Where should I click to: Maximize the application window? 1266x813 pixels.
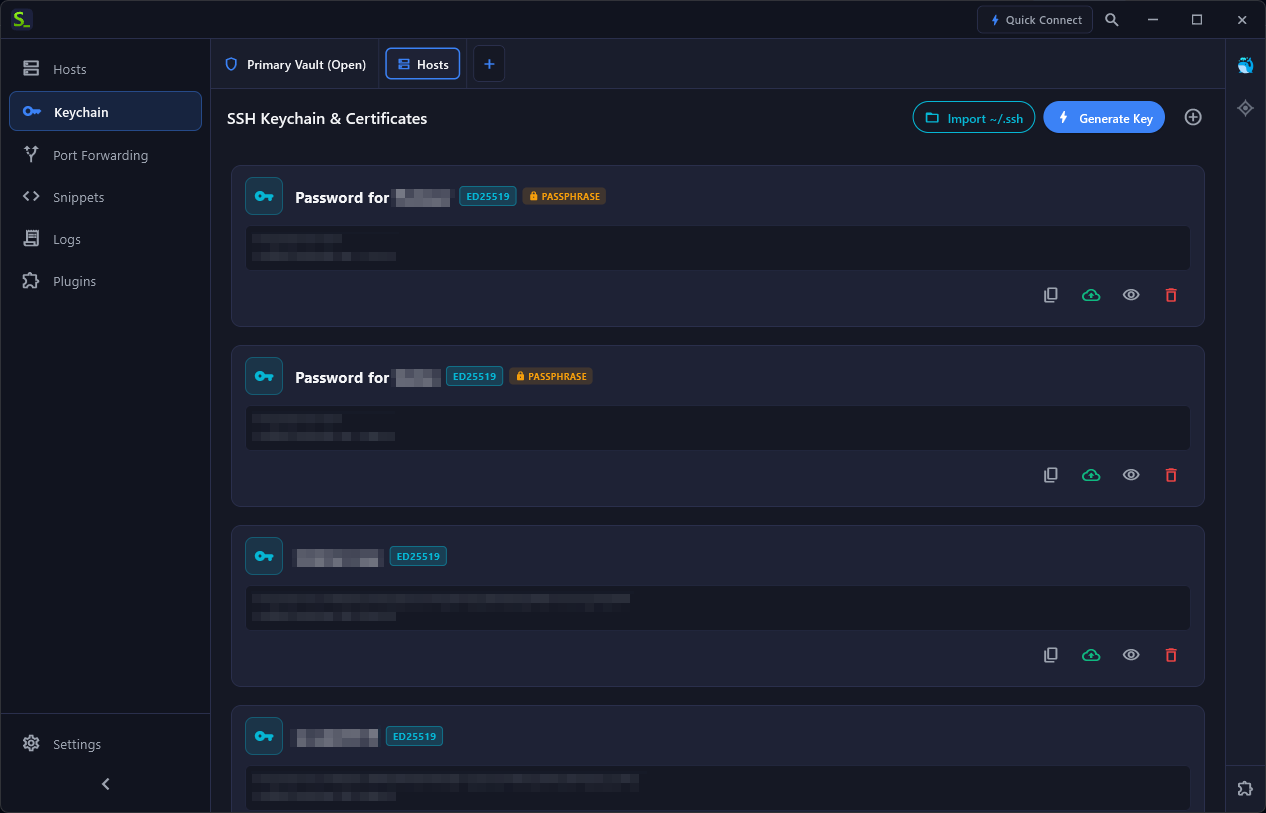point(1197,20)
